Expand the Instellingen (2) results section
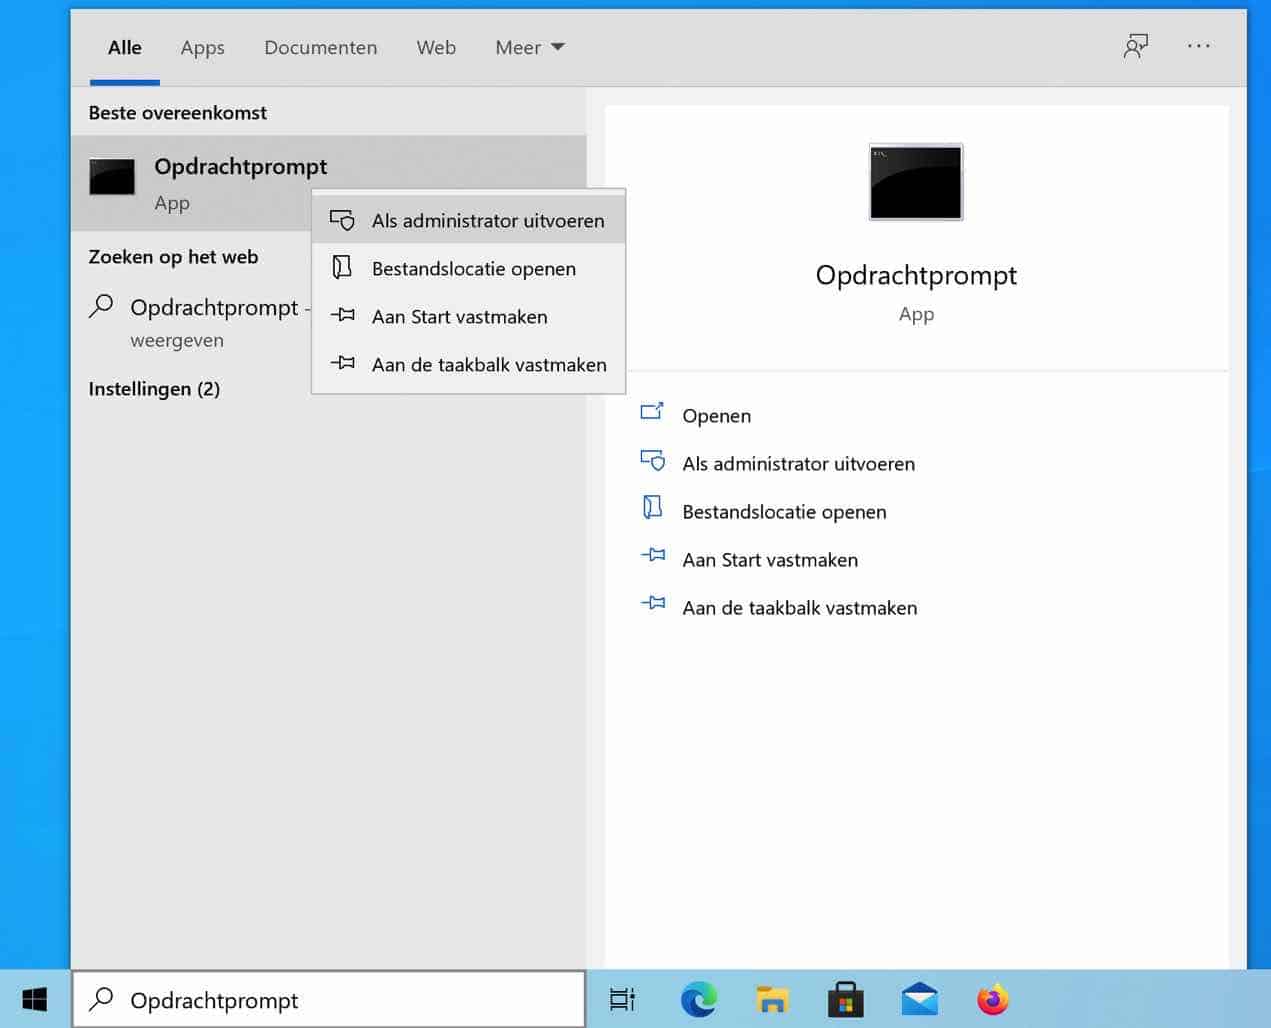The image size is (1271, 1028). [154, 388]
